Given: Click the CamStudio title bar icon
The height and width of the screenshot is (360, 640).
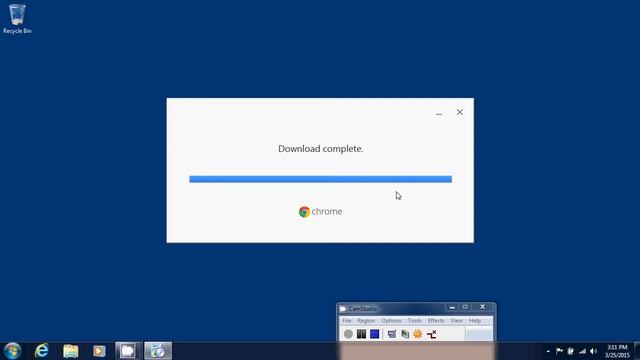Looking at the screenshot, I should point(343,309).
